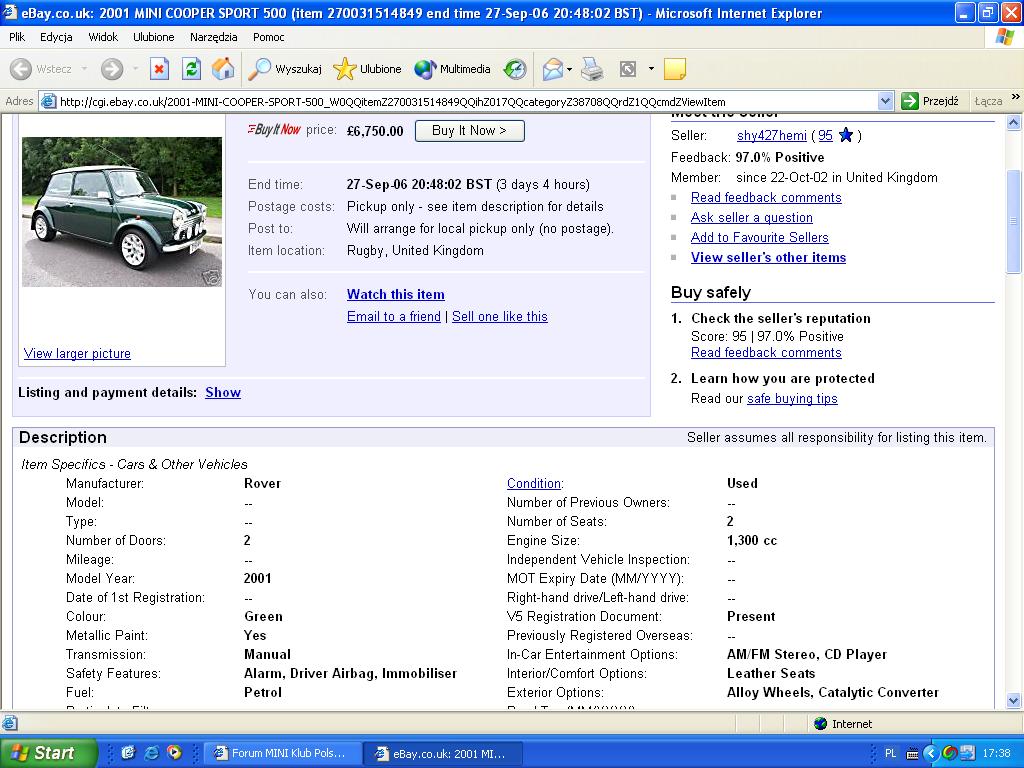Viewport: 1024px width, 768px height.
Task: Open the Widok menu
Action: 103,37
